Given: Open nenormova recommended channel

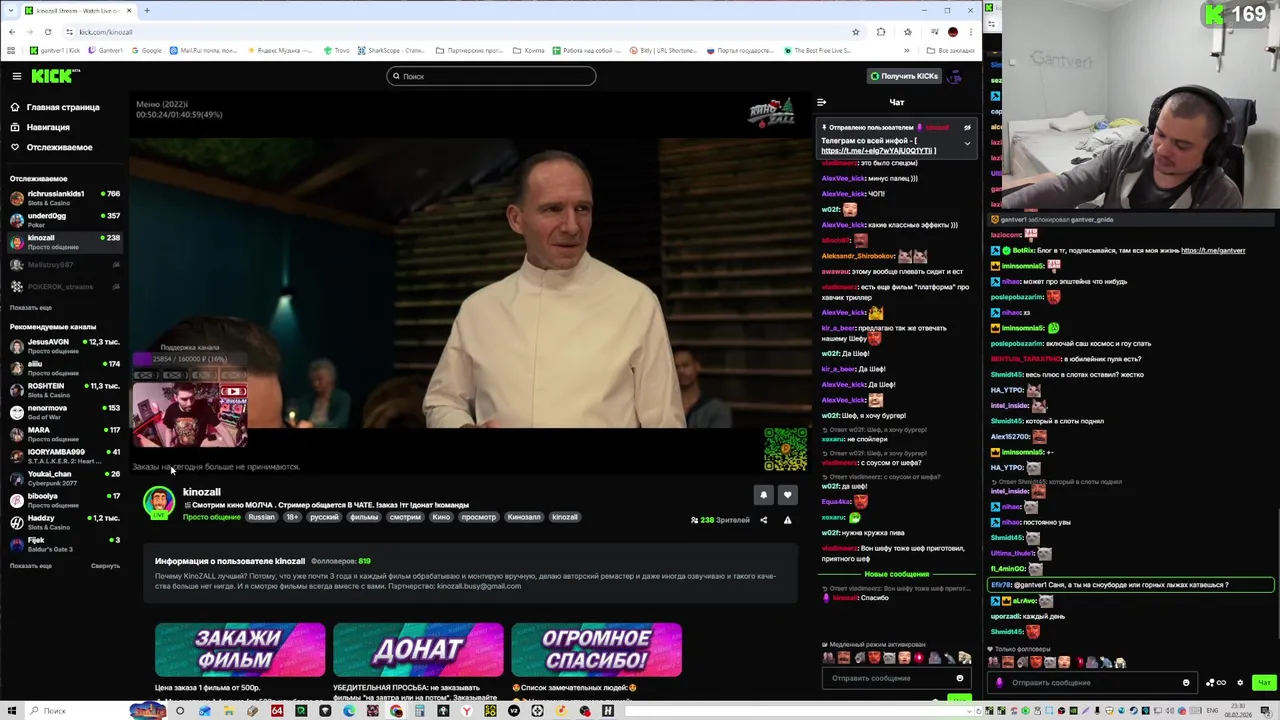Looking at the screenshot, I should point(64,412).
